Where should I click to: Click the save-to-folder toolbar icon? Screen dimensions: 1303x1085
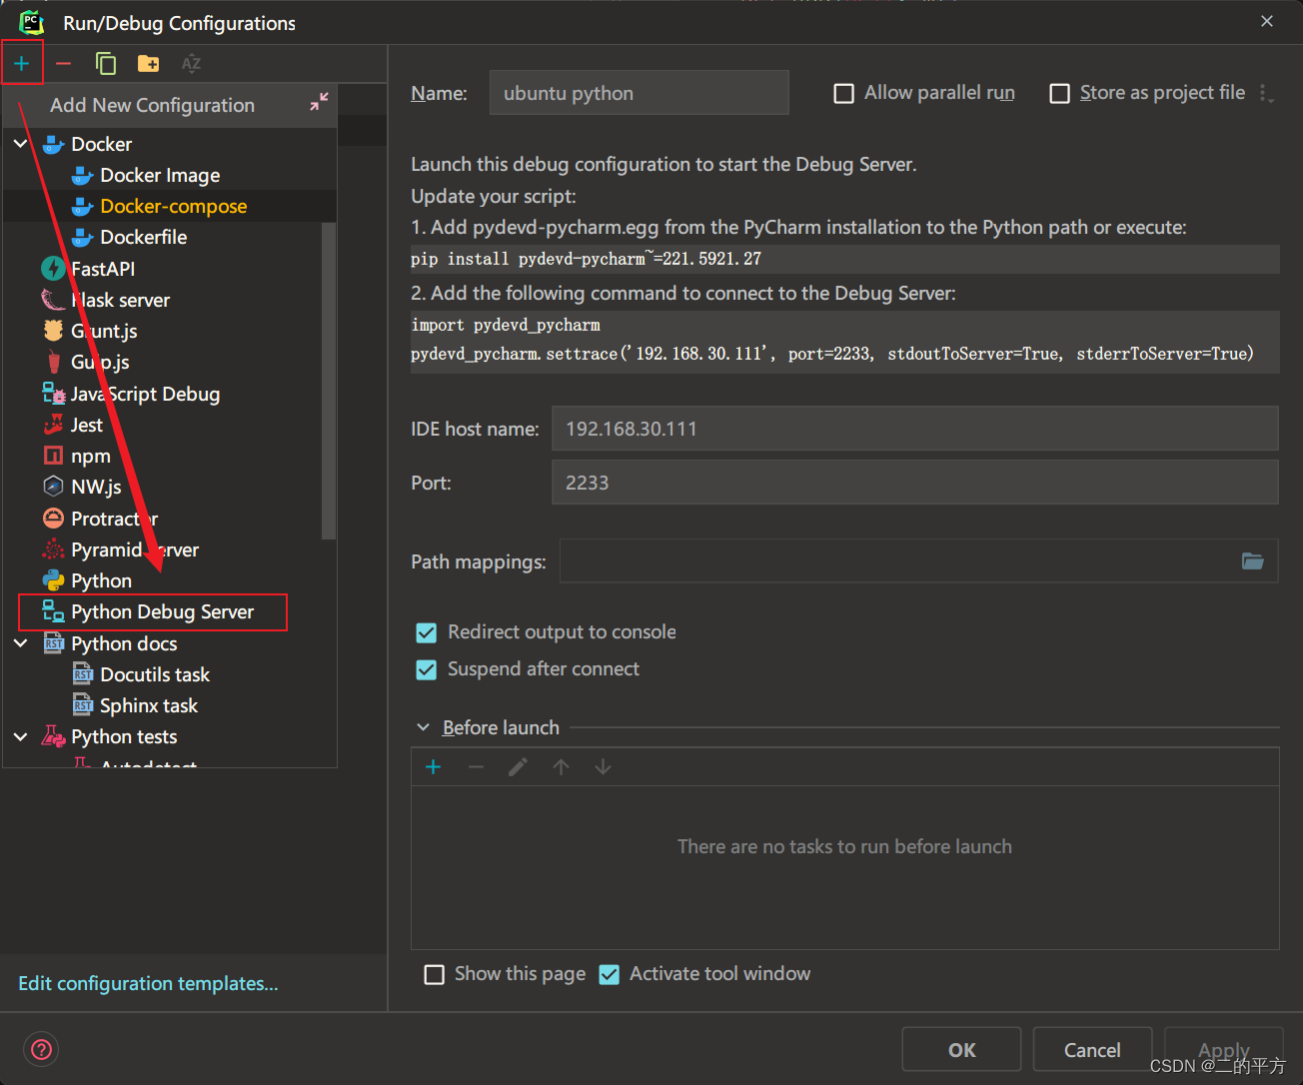coord(148,64)
